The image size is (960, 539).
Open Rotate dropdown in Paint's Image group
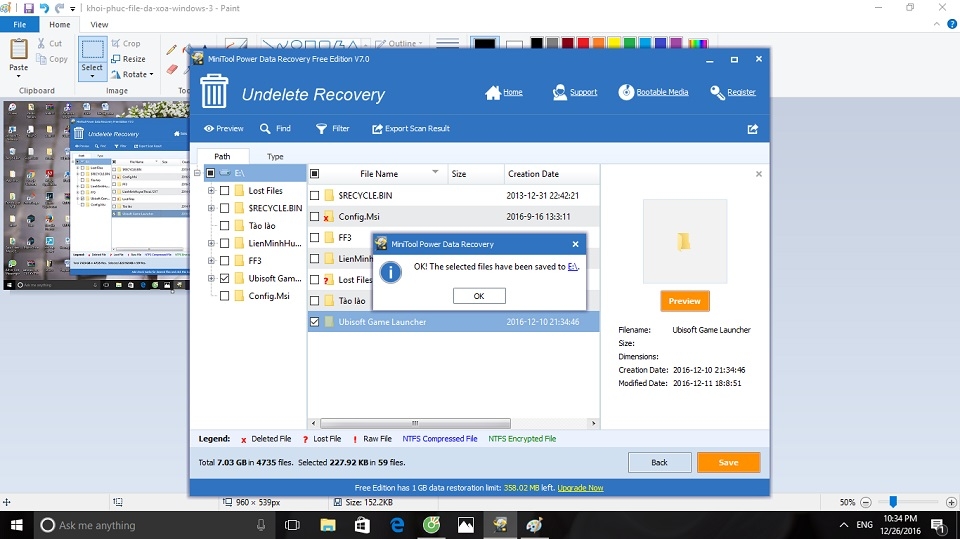point(132,74)
